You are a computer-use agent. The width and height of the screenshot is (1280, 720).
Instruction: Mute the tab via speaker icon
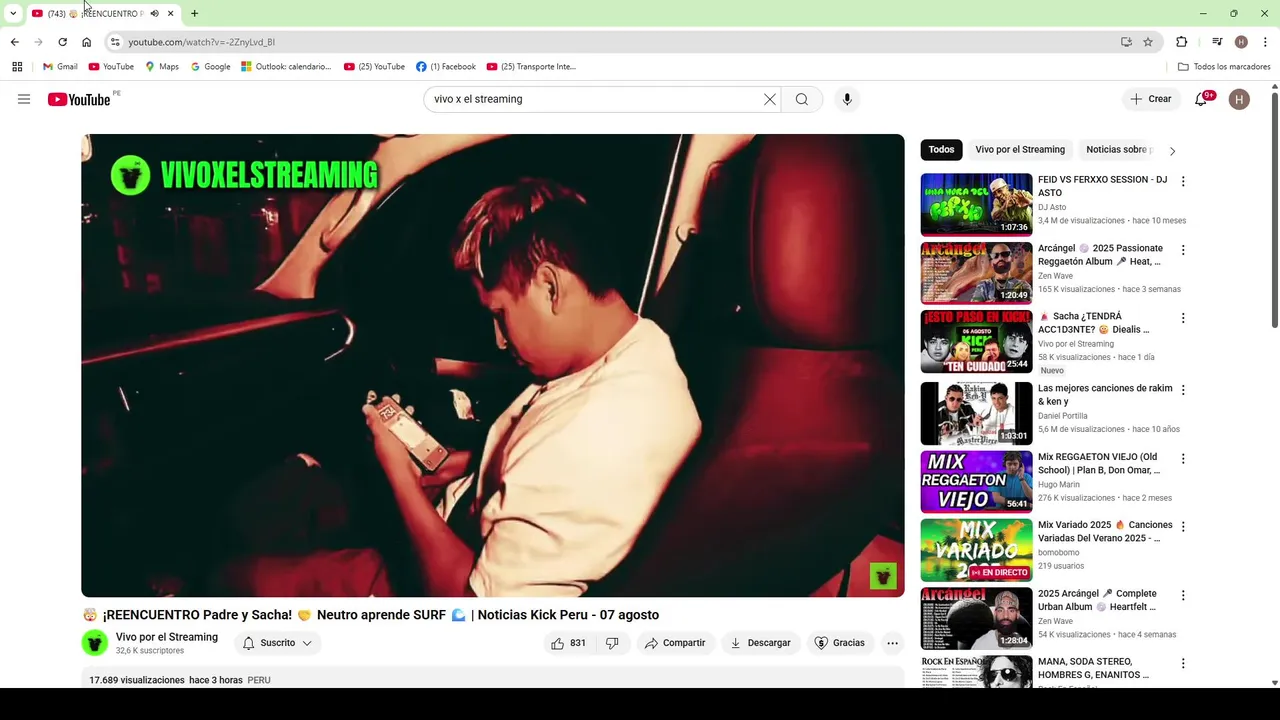click(x=154, y=14)
